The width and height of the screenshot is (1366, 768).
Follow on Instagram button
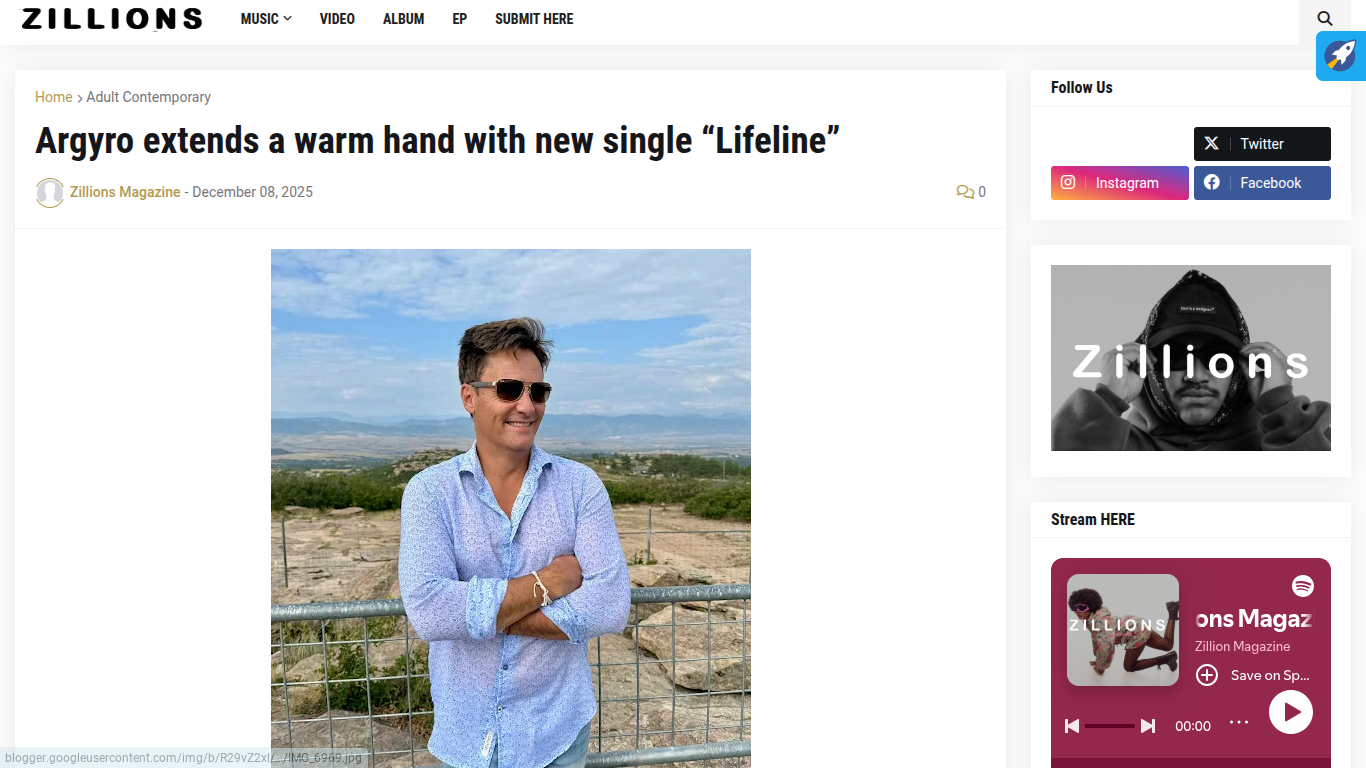1120,183
